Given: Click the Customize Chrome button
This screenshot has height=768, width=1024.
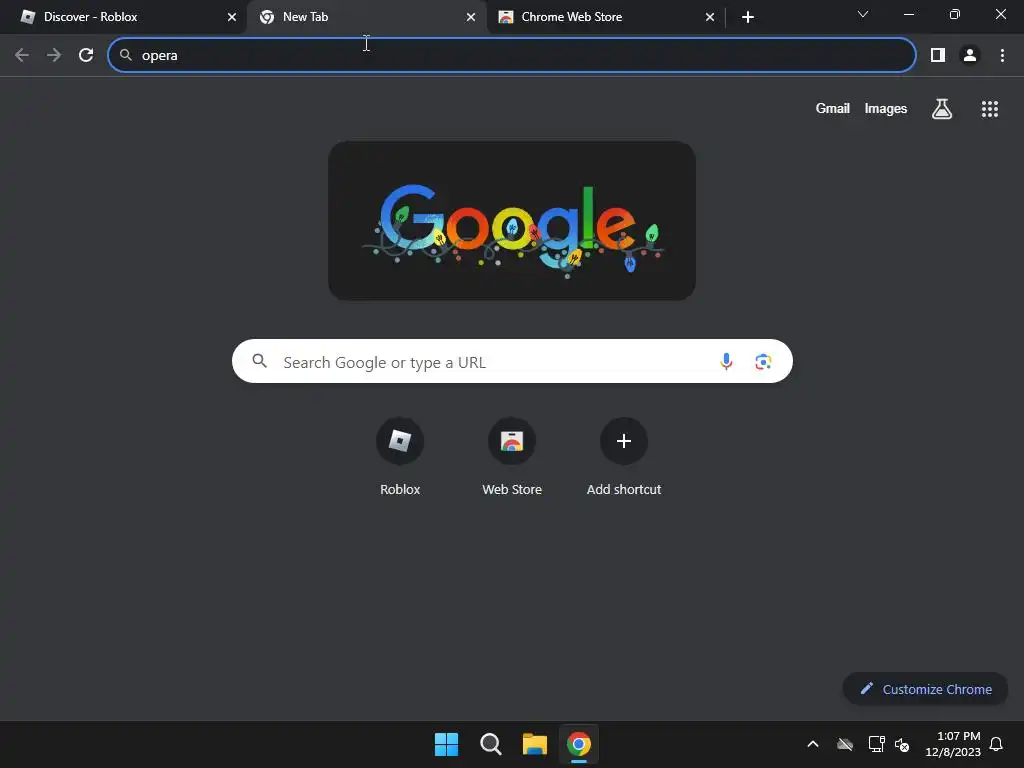Looking at the screenshot, I should (x=925, y=689).
